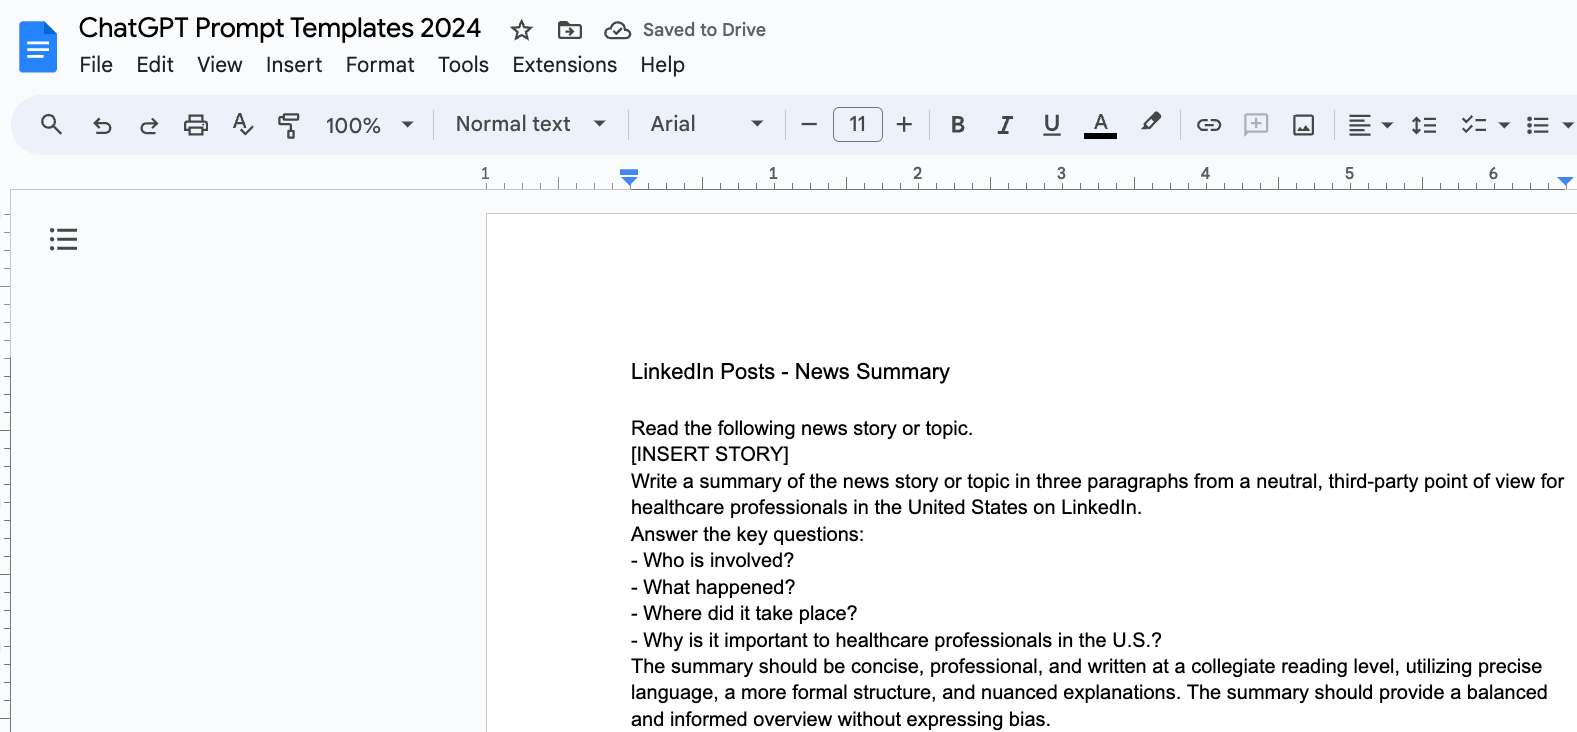
Task: Open the Move to folder icon
Action: click(569, 30)
